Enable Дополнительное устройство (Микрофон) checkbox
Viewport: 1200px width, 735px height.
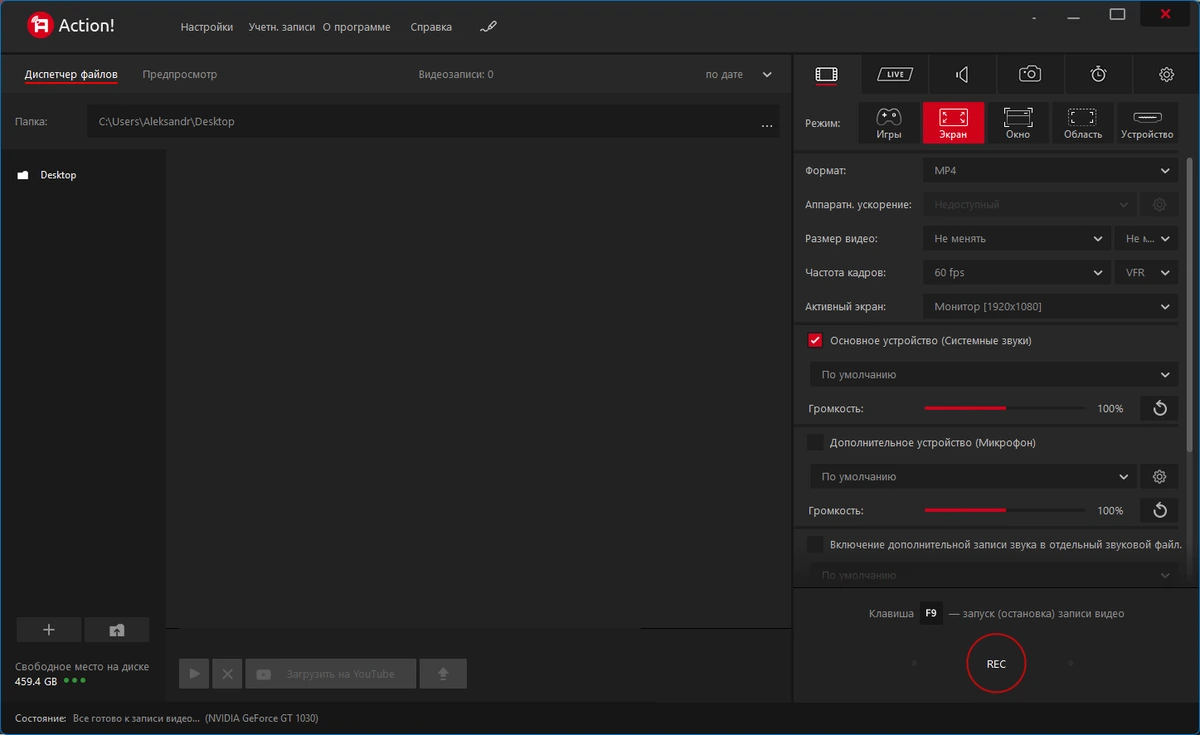(815, 442)
